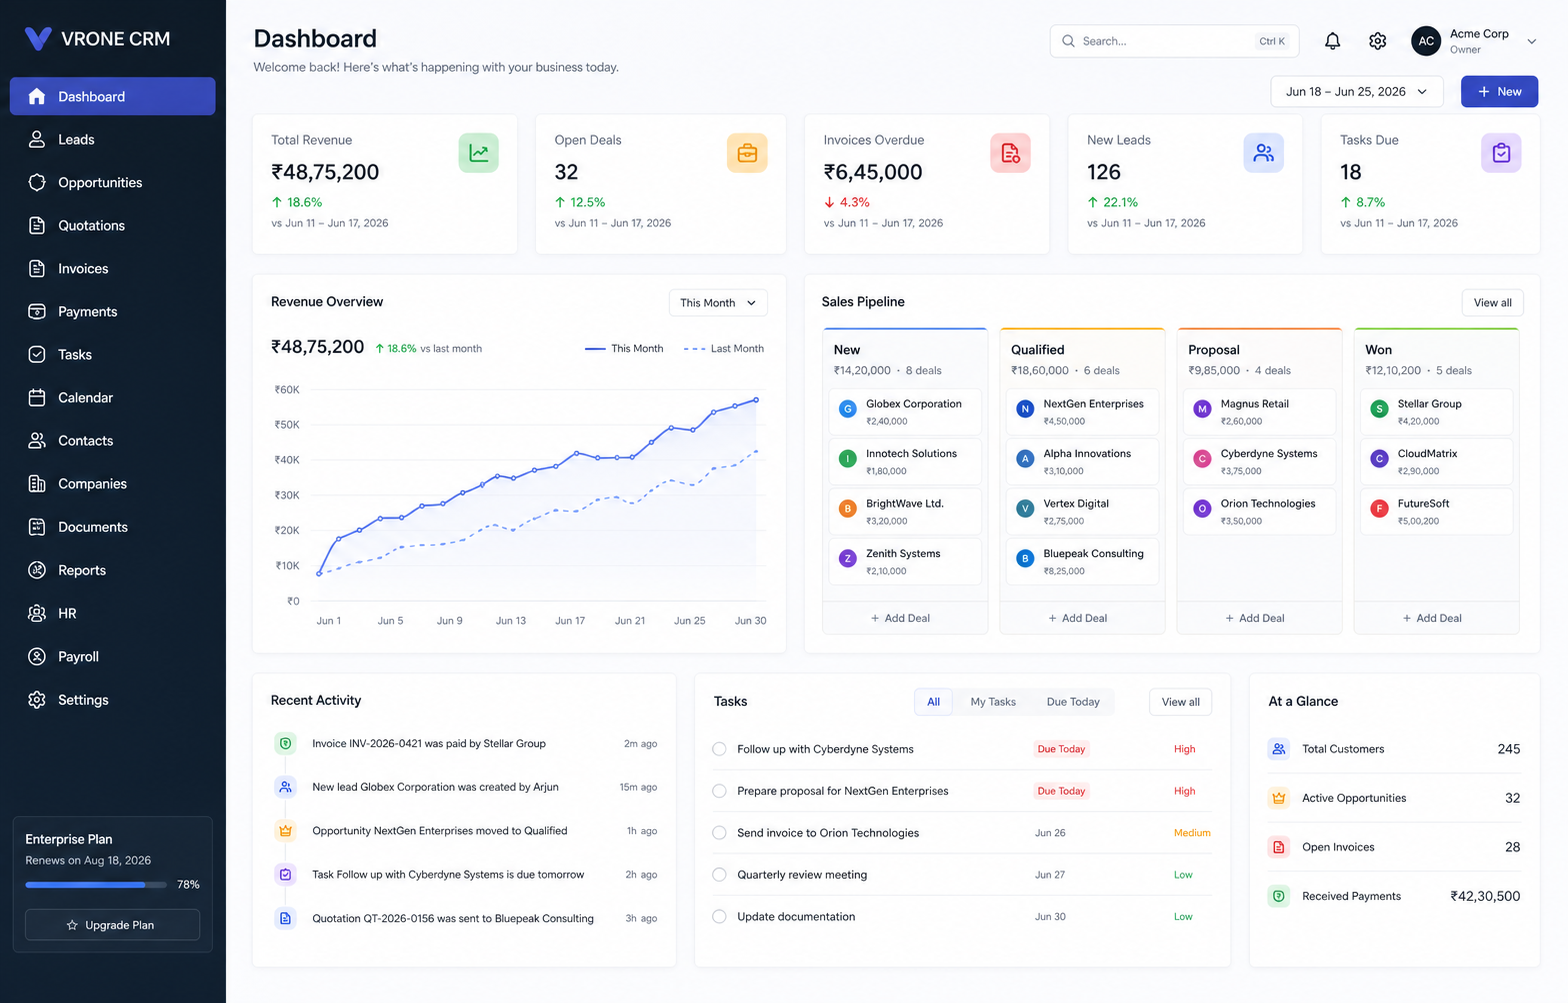Open the Jun 18 – Jun 25 date range dropdown
The image size is (1568, 1003).
(x=1356, y=91)
